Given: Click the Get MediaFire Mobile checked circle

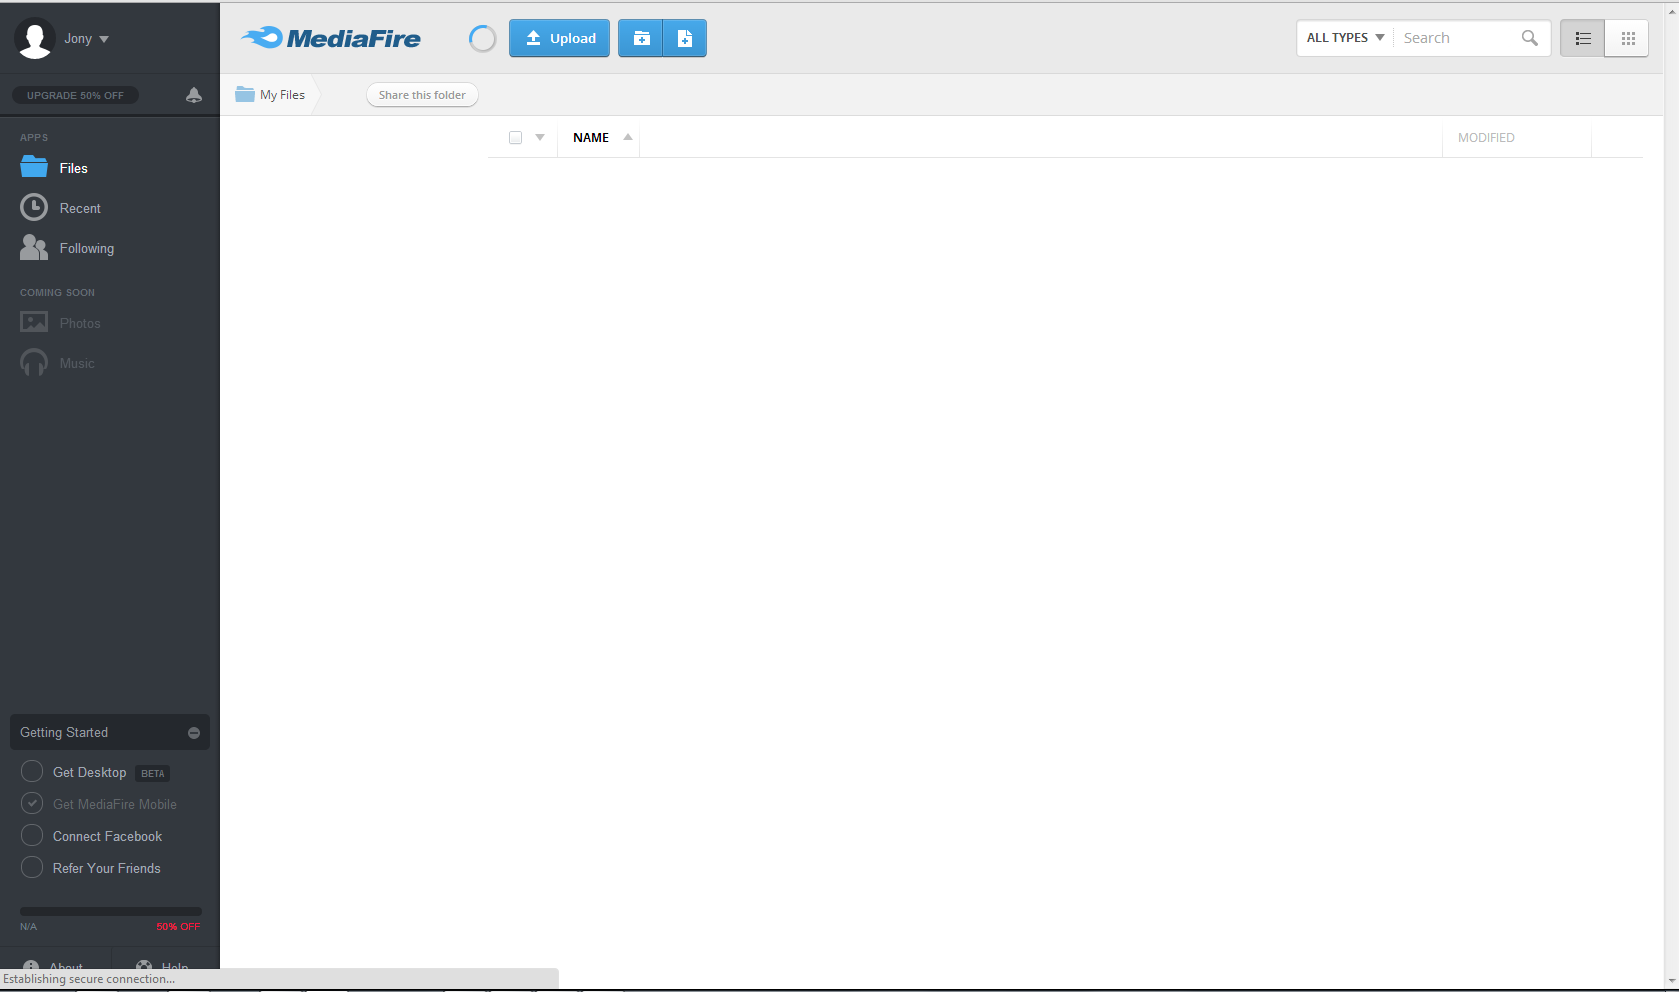Looking at the screenshot, I should pyautogui.click(x=32, y=803).
